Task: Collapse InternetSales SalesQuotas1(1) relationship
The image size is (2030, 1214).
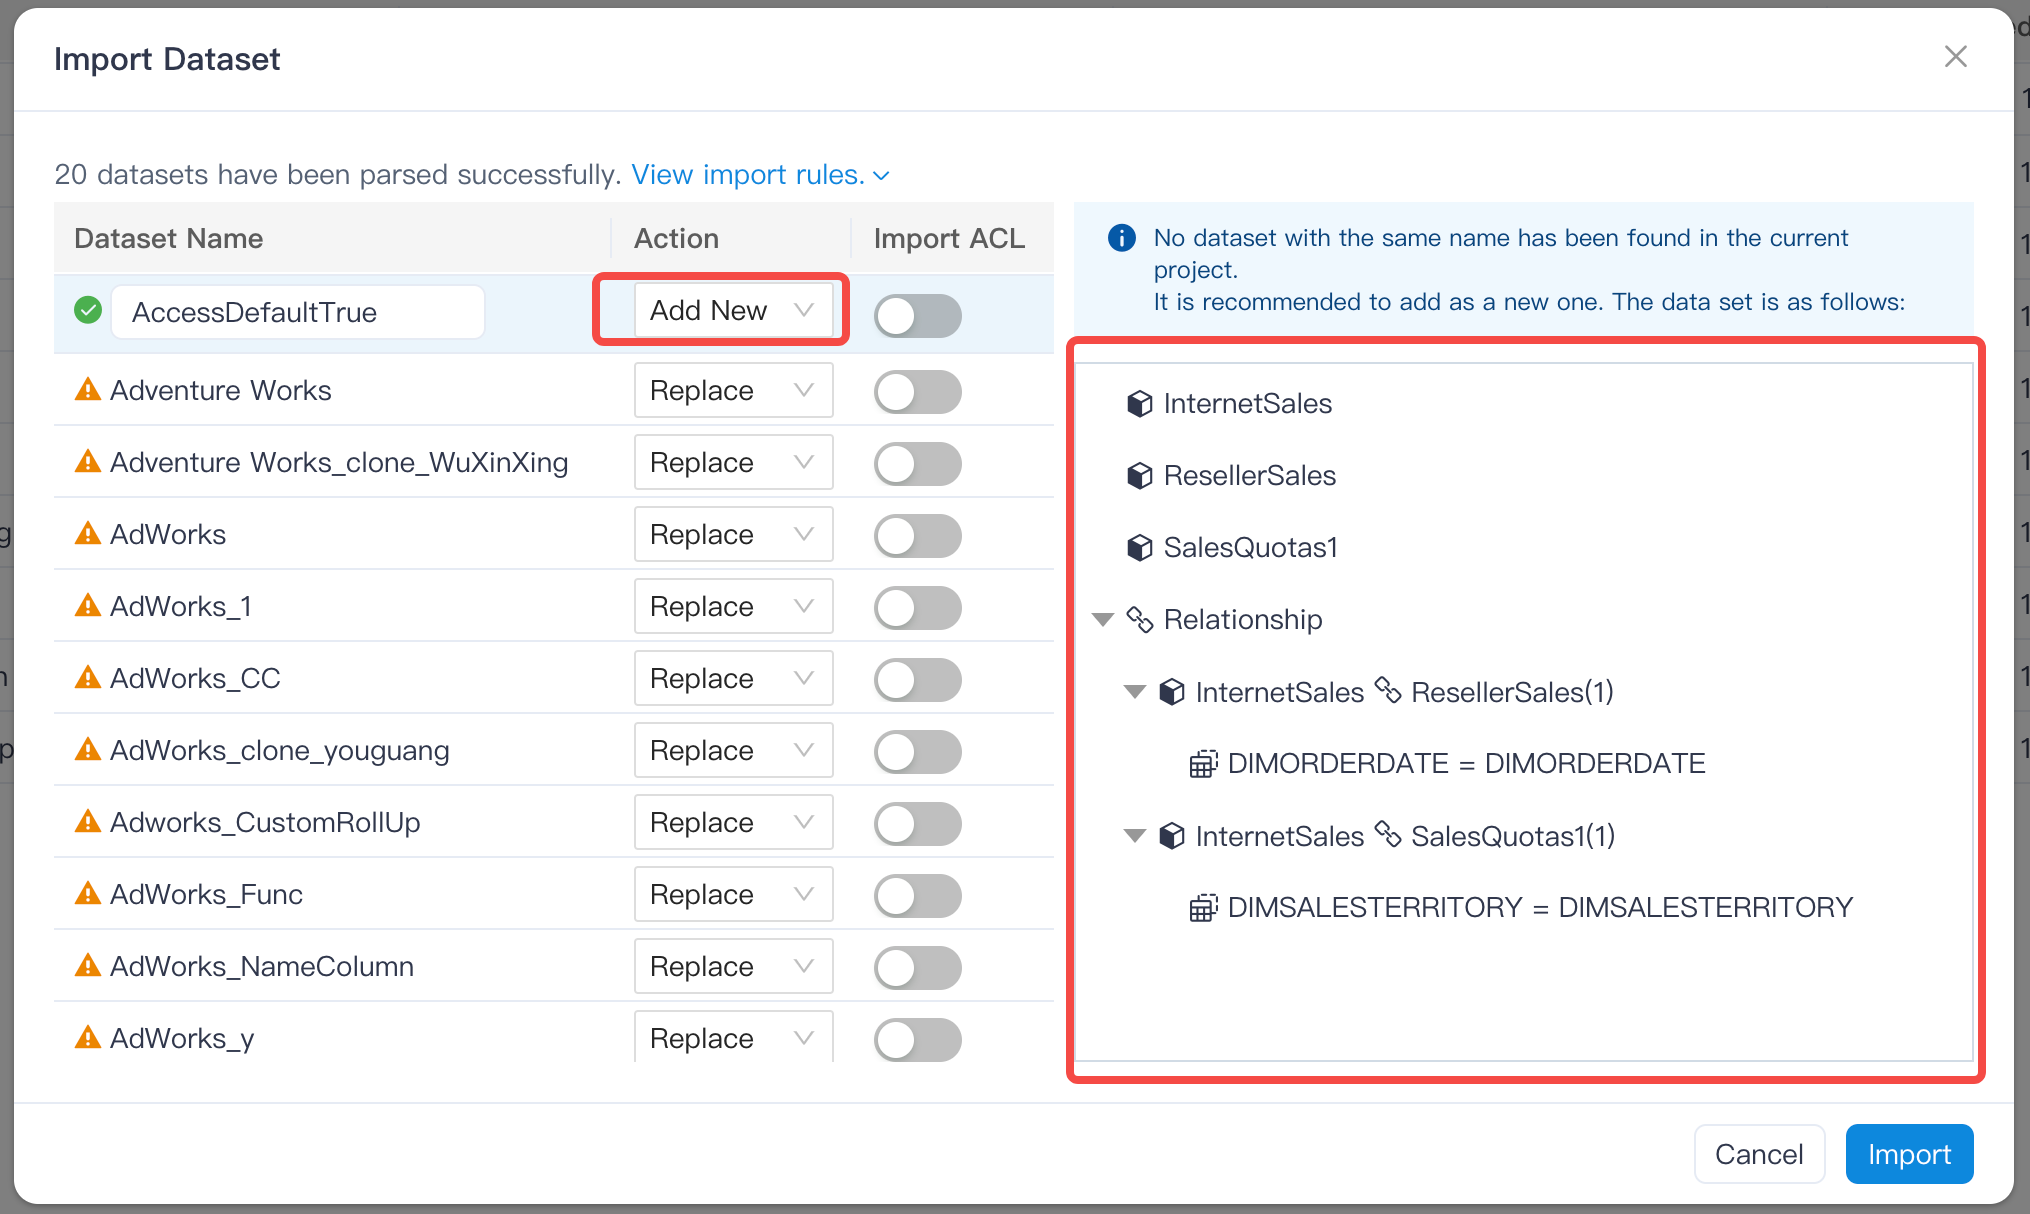Action: [x=1135, y=836]
